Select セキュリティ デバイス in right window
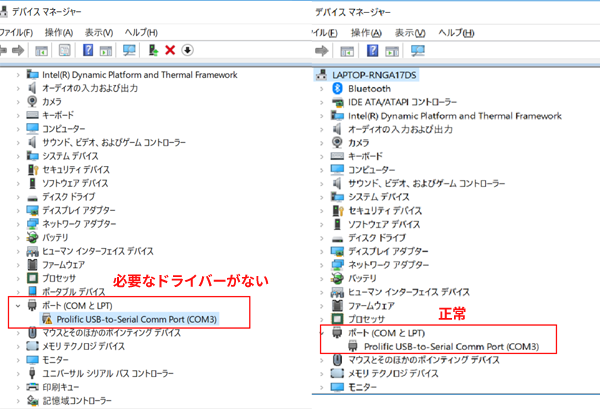Viewport: 600px width, 409px height. [x=385, y=210]
